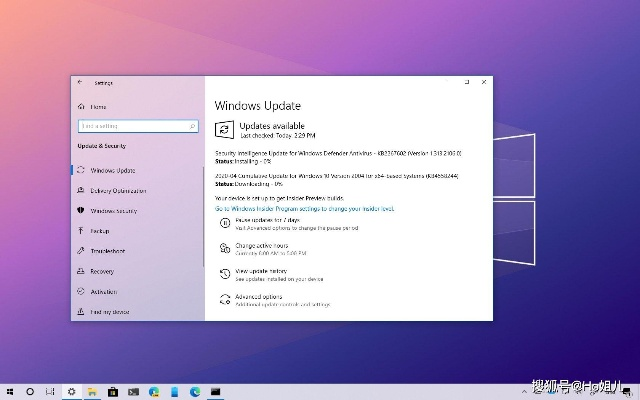The image size is (640, 400).
Task: Open Home in the Settings sidebar
Action: 98,106
